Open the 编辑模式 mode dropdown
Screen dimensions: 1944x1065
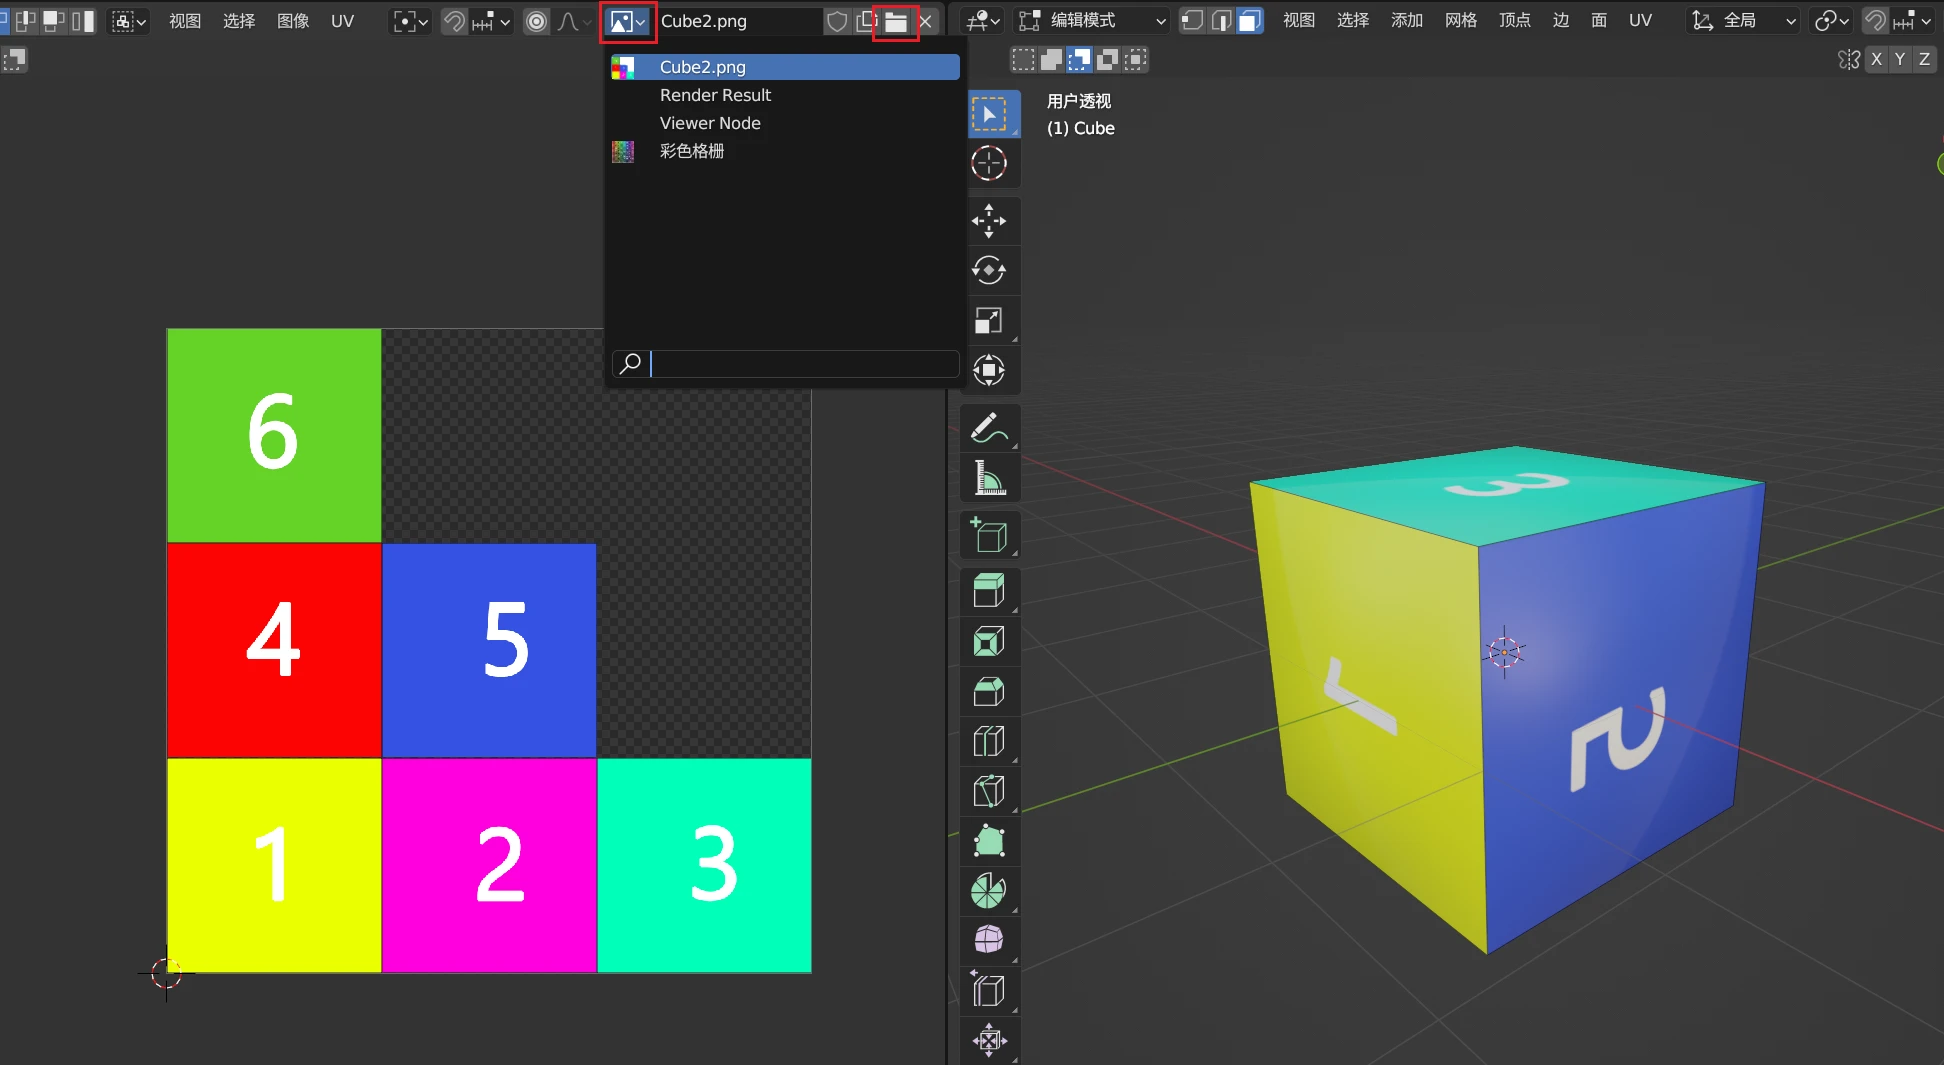coord(1090,20)
